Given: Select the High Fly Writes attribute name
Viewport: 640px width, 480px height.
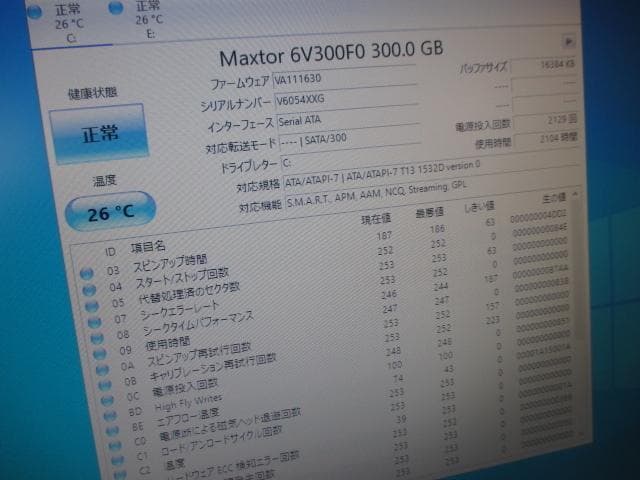Looking at the screenshot, I should pos(189,403).
